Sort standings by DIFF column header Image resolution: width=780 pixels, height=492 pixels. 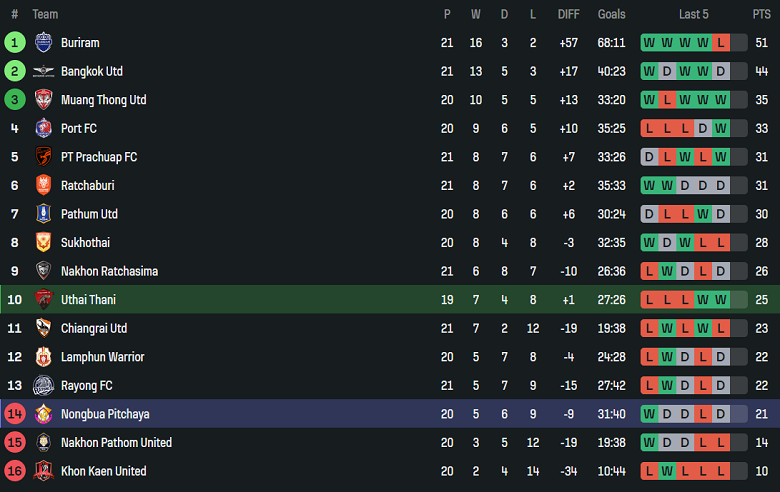(568, 14)
